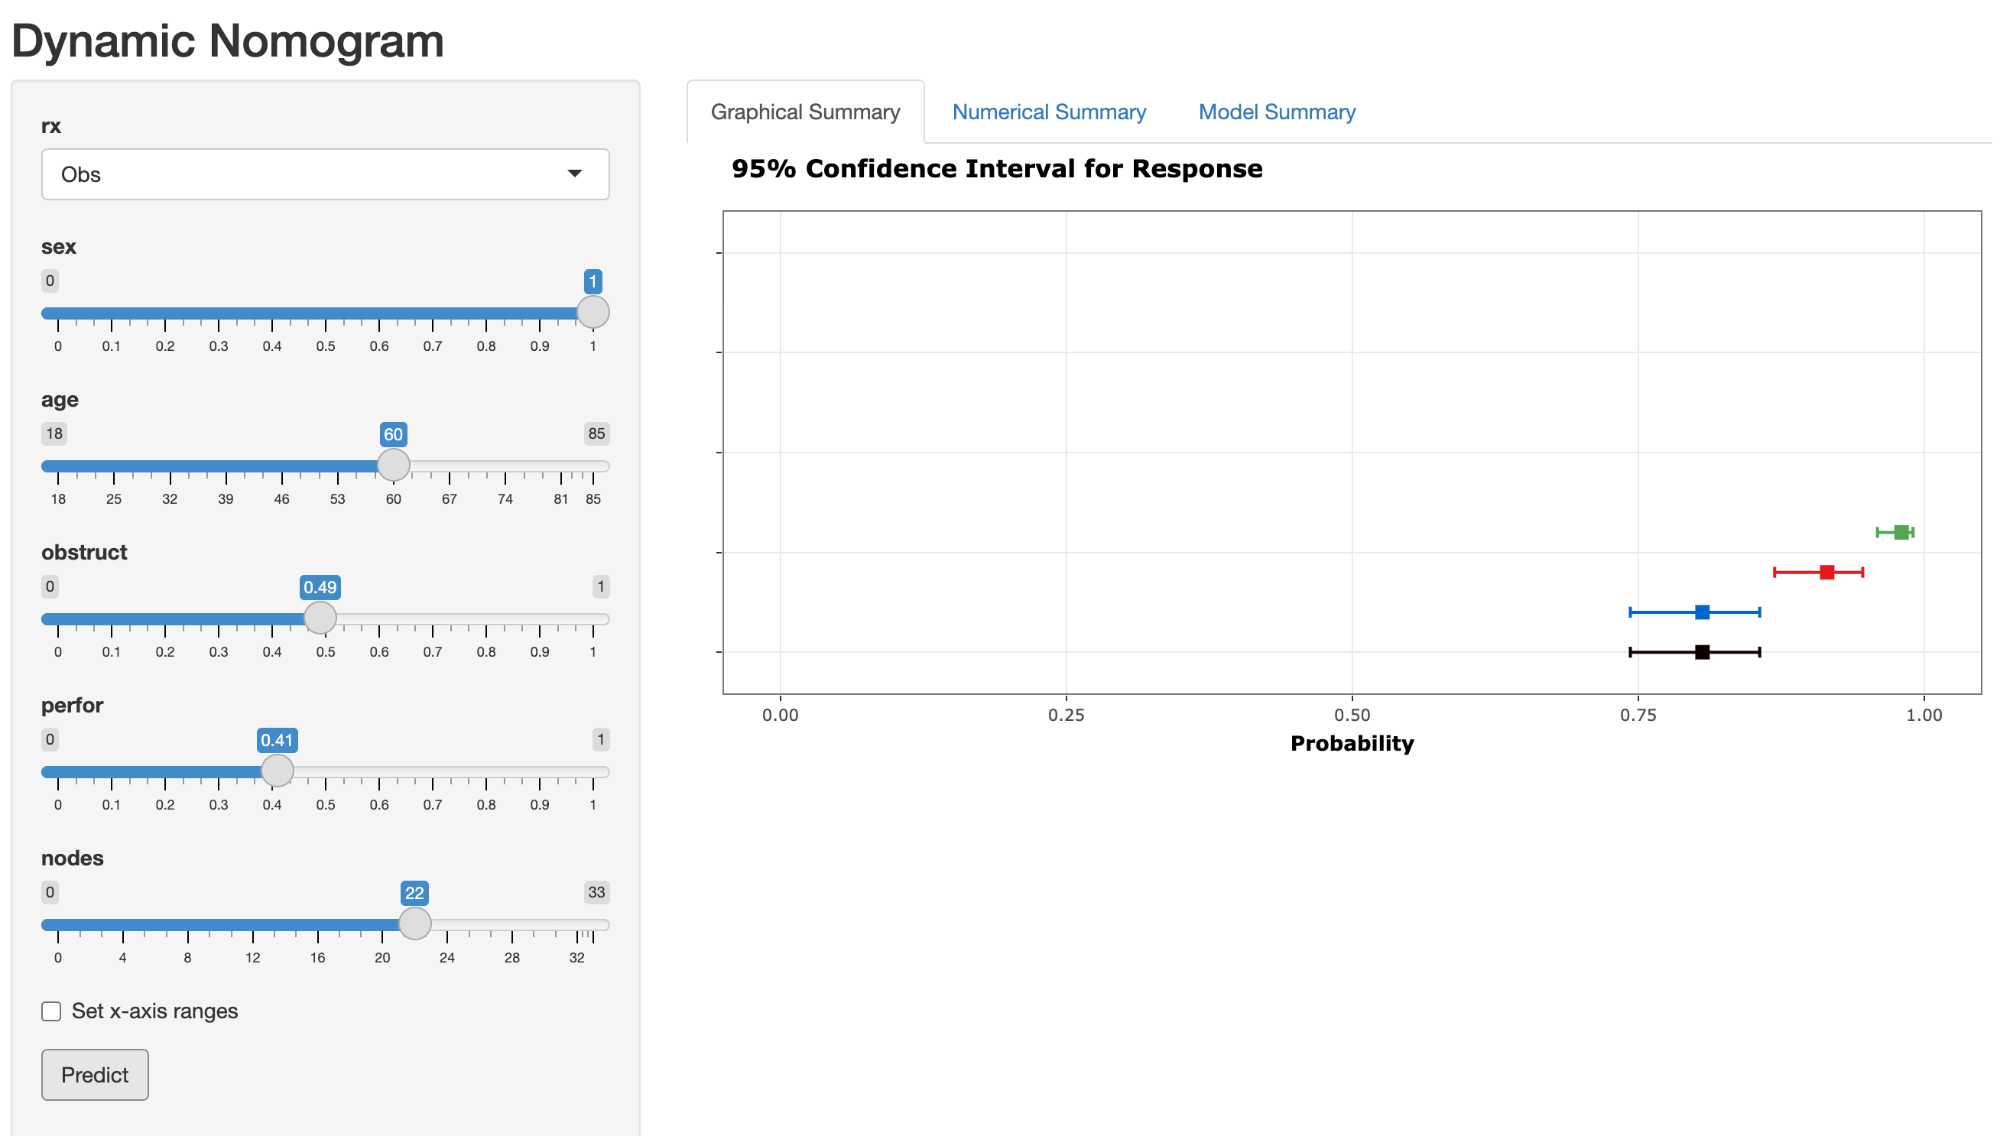Screen dimensions: 2000x1136
Task: Click the rx dropdown arrow
Action: coord(575,174)
